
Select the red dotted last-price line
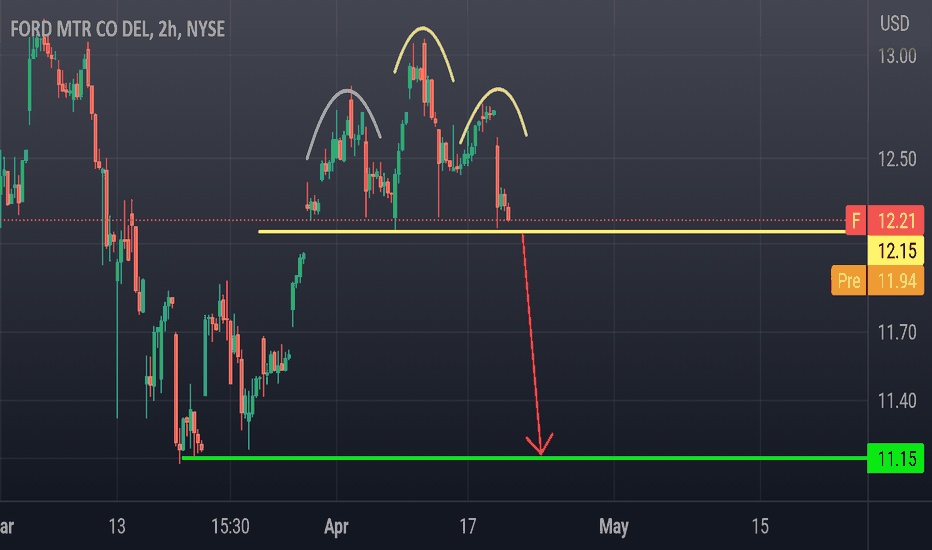(423, 220)
